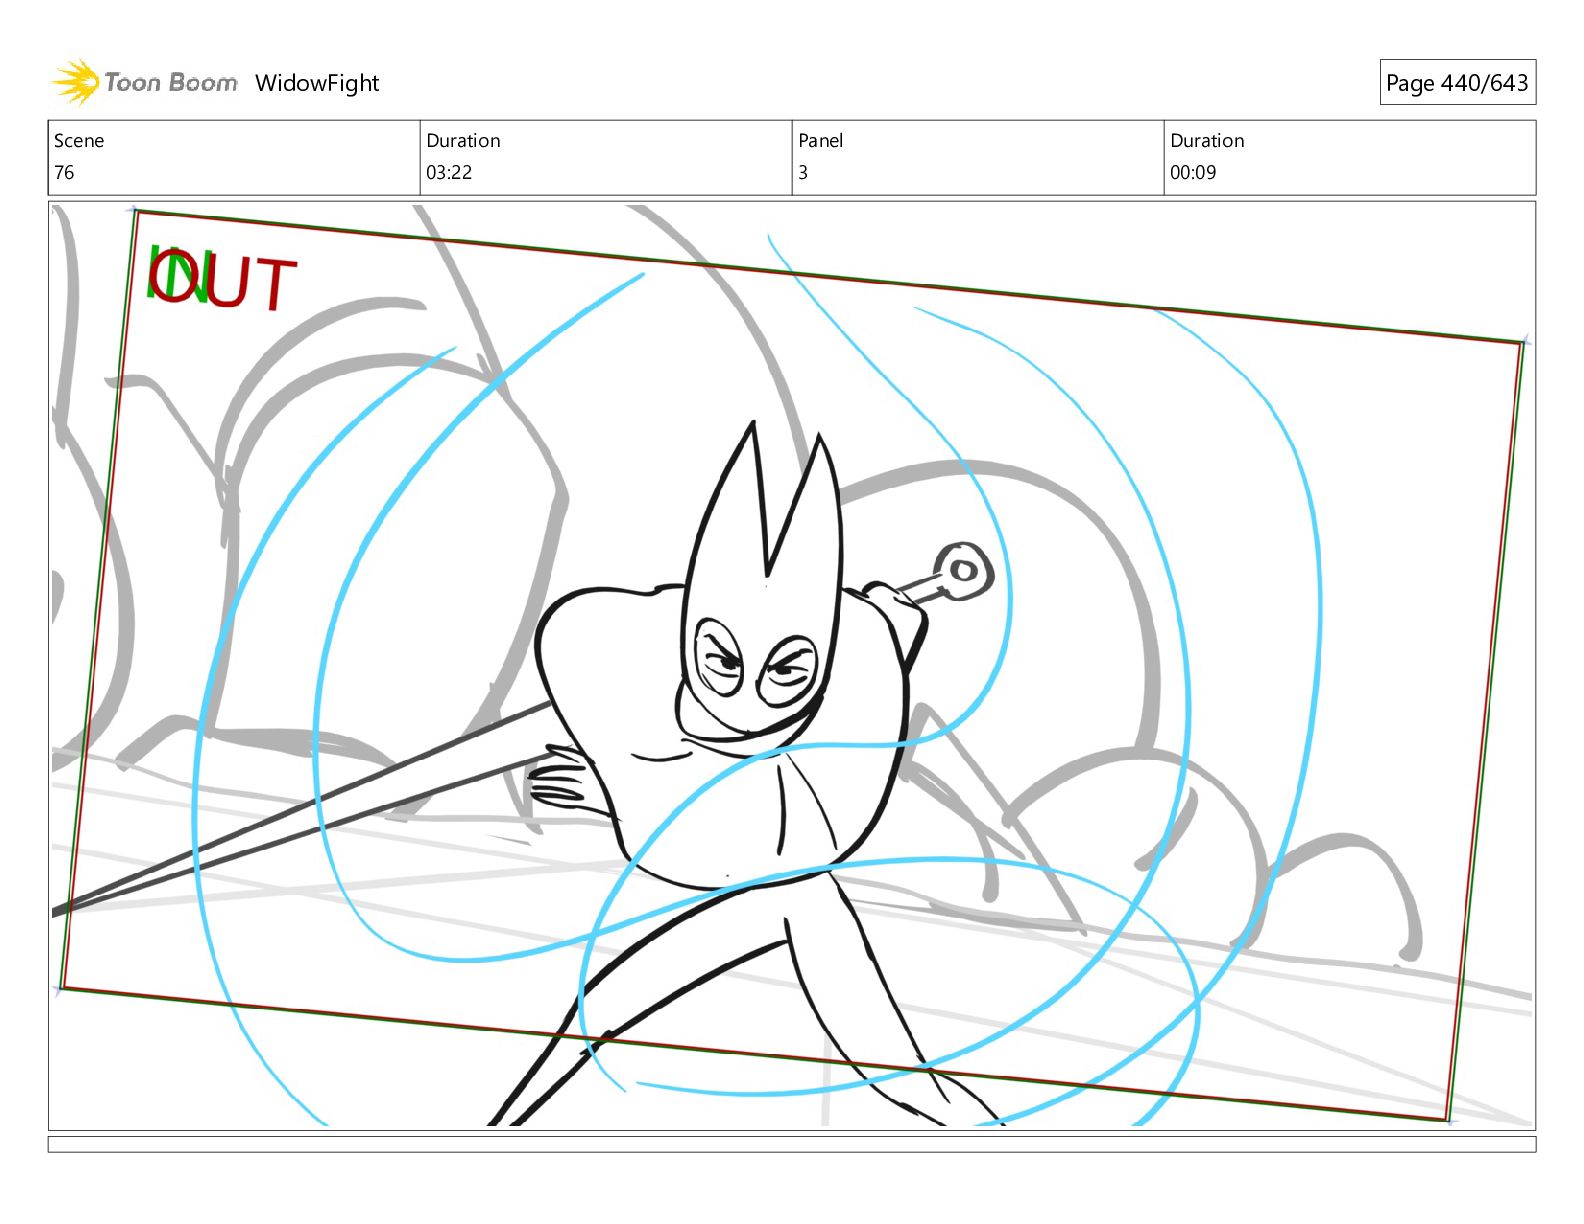Click the Page 440/643 indicator

(x=1457, y=83)
